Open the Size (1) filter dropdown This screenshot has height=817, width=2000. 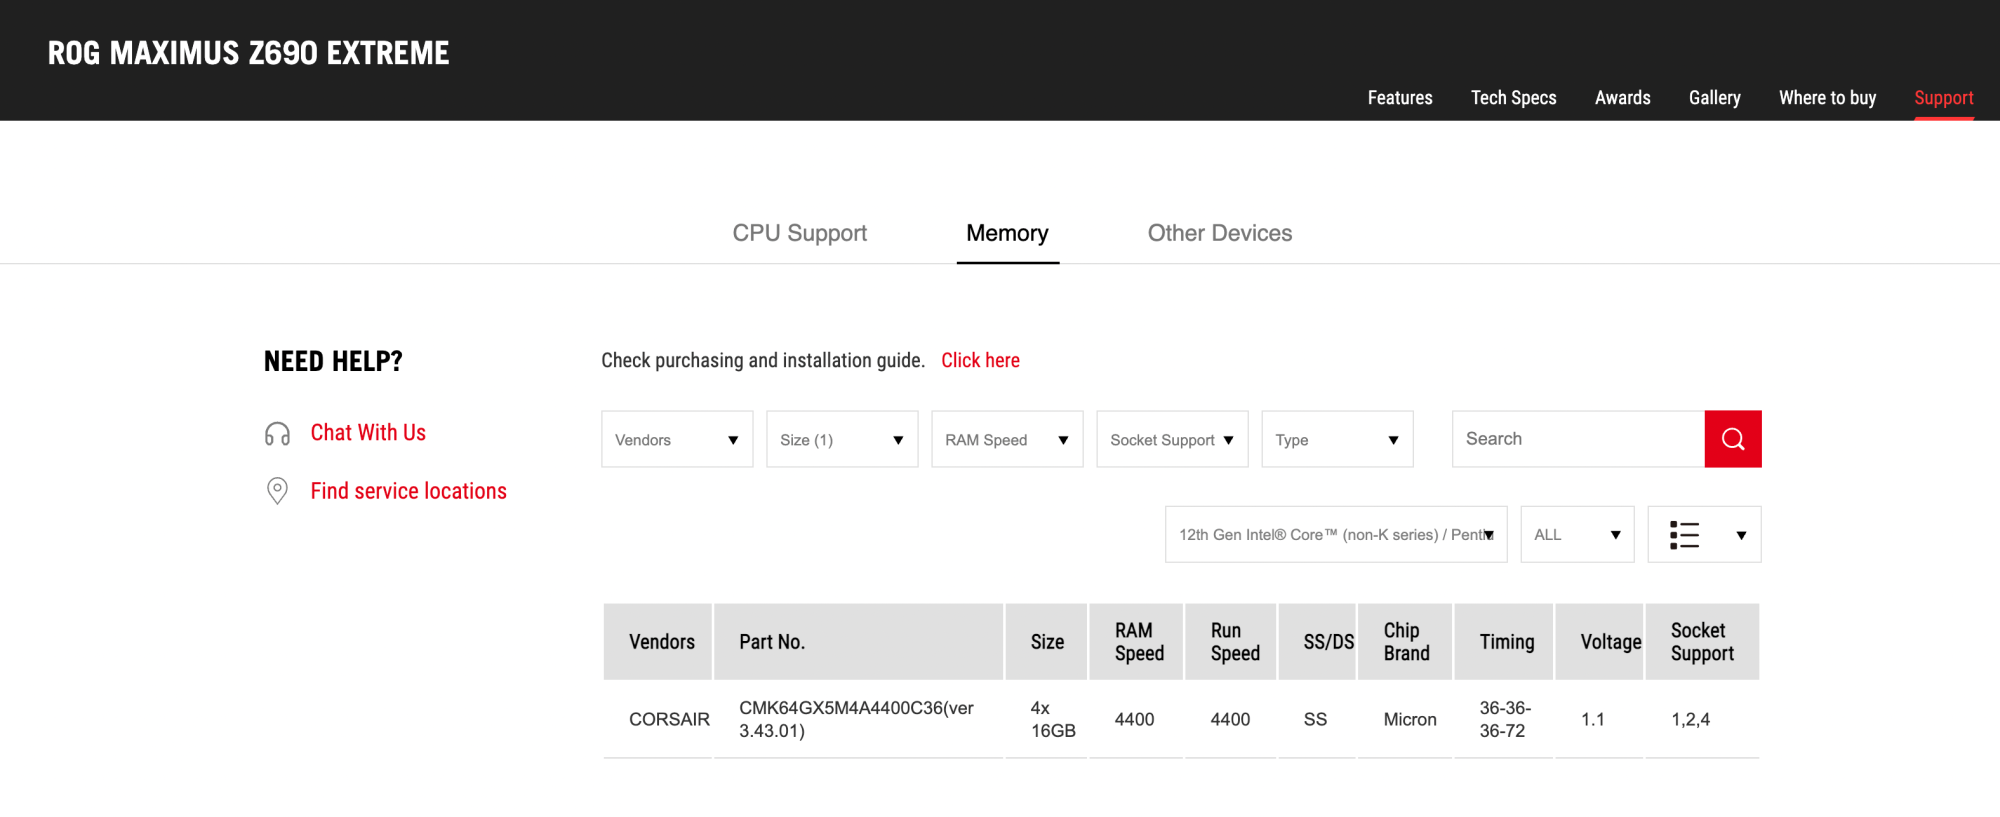841,440
